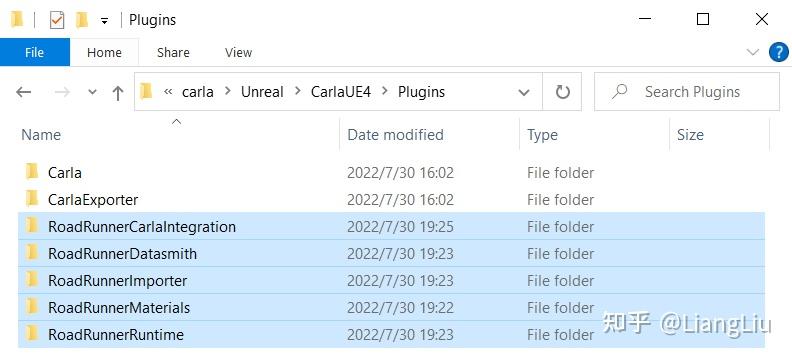Sort by Date modified column header
792x360 pixels.
tap(395, 135)
